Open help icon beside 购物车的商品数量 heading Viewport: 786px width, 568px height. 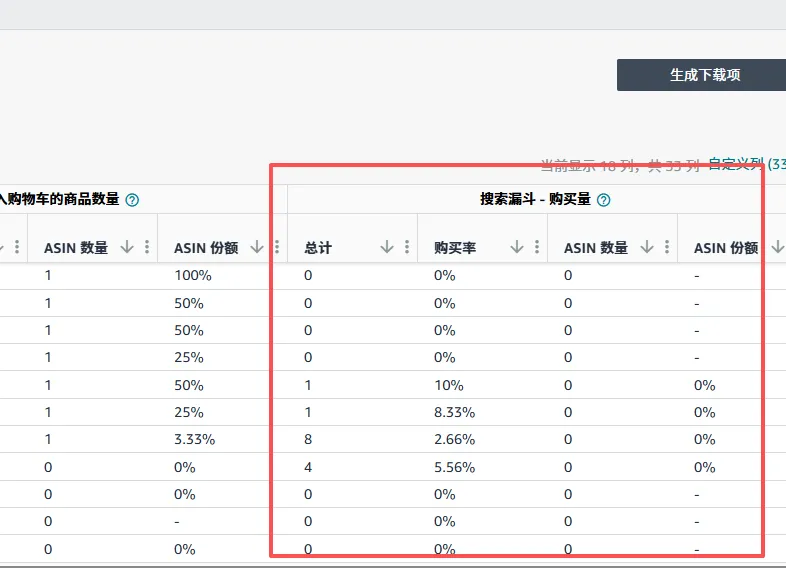pos(132,200)
